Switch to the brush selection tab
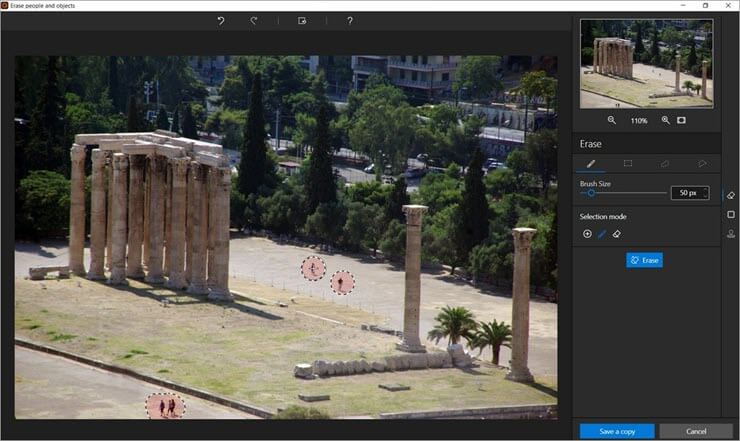 590,162
